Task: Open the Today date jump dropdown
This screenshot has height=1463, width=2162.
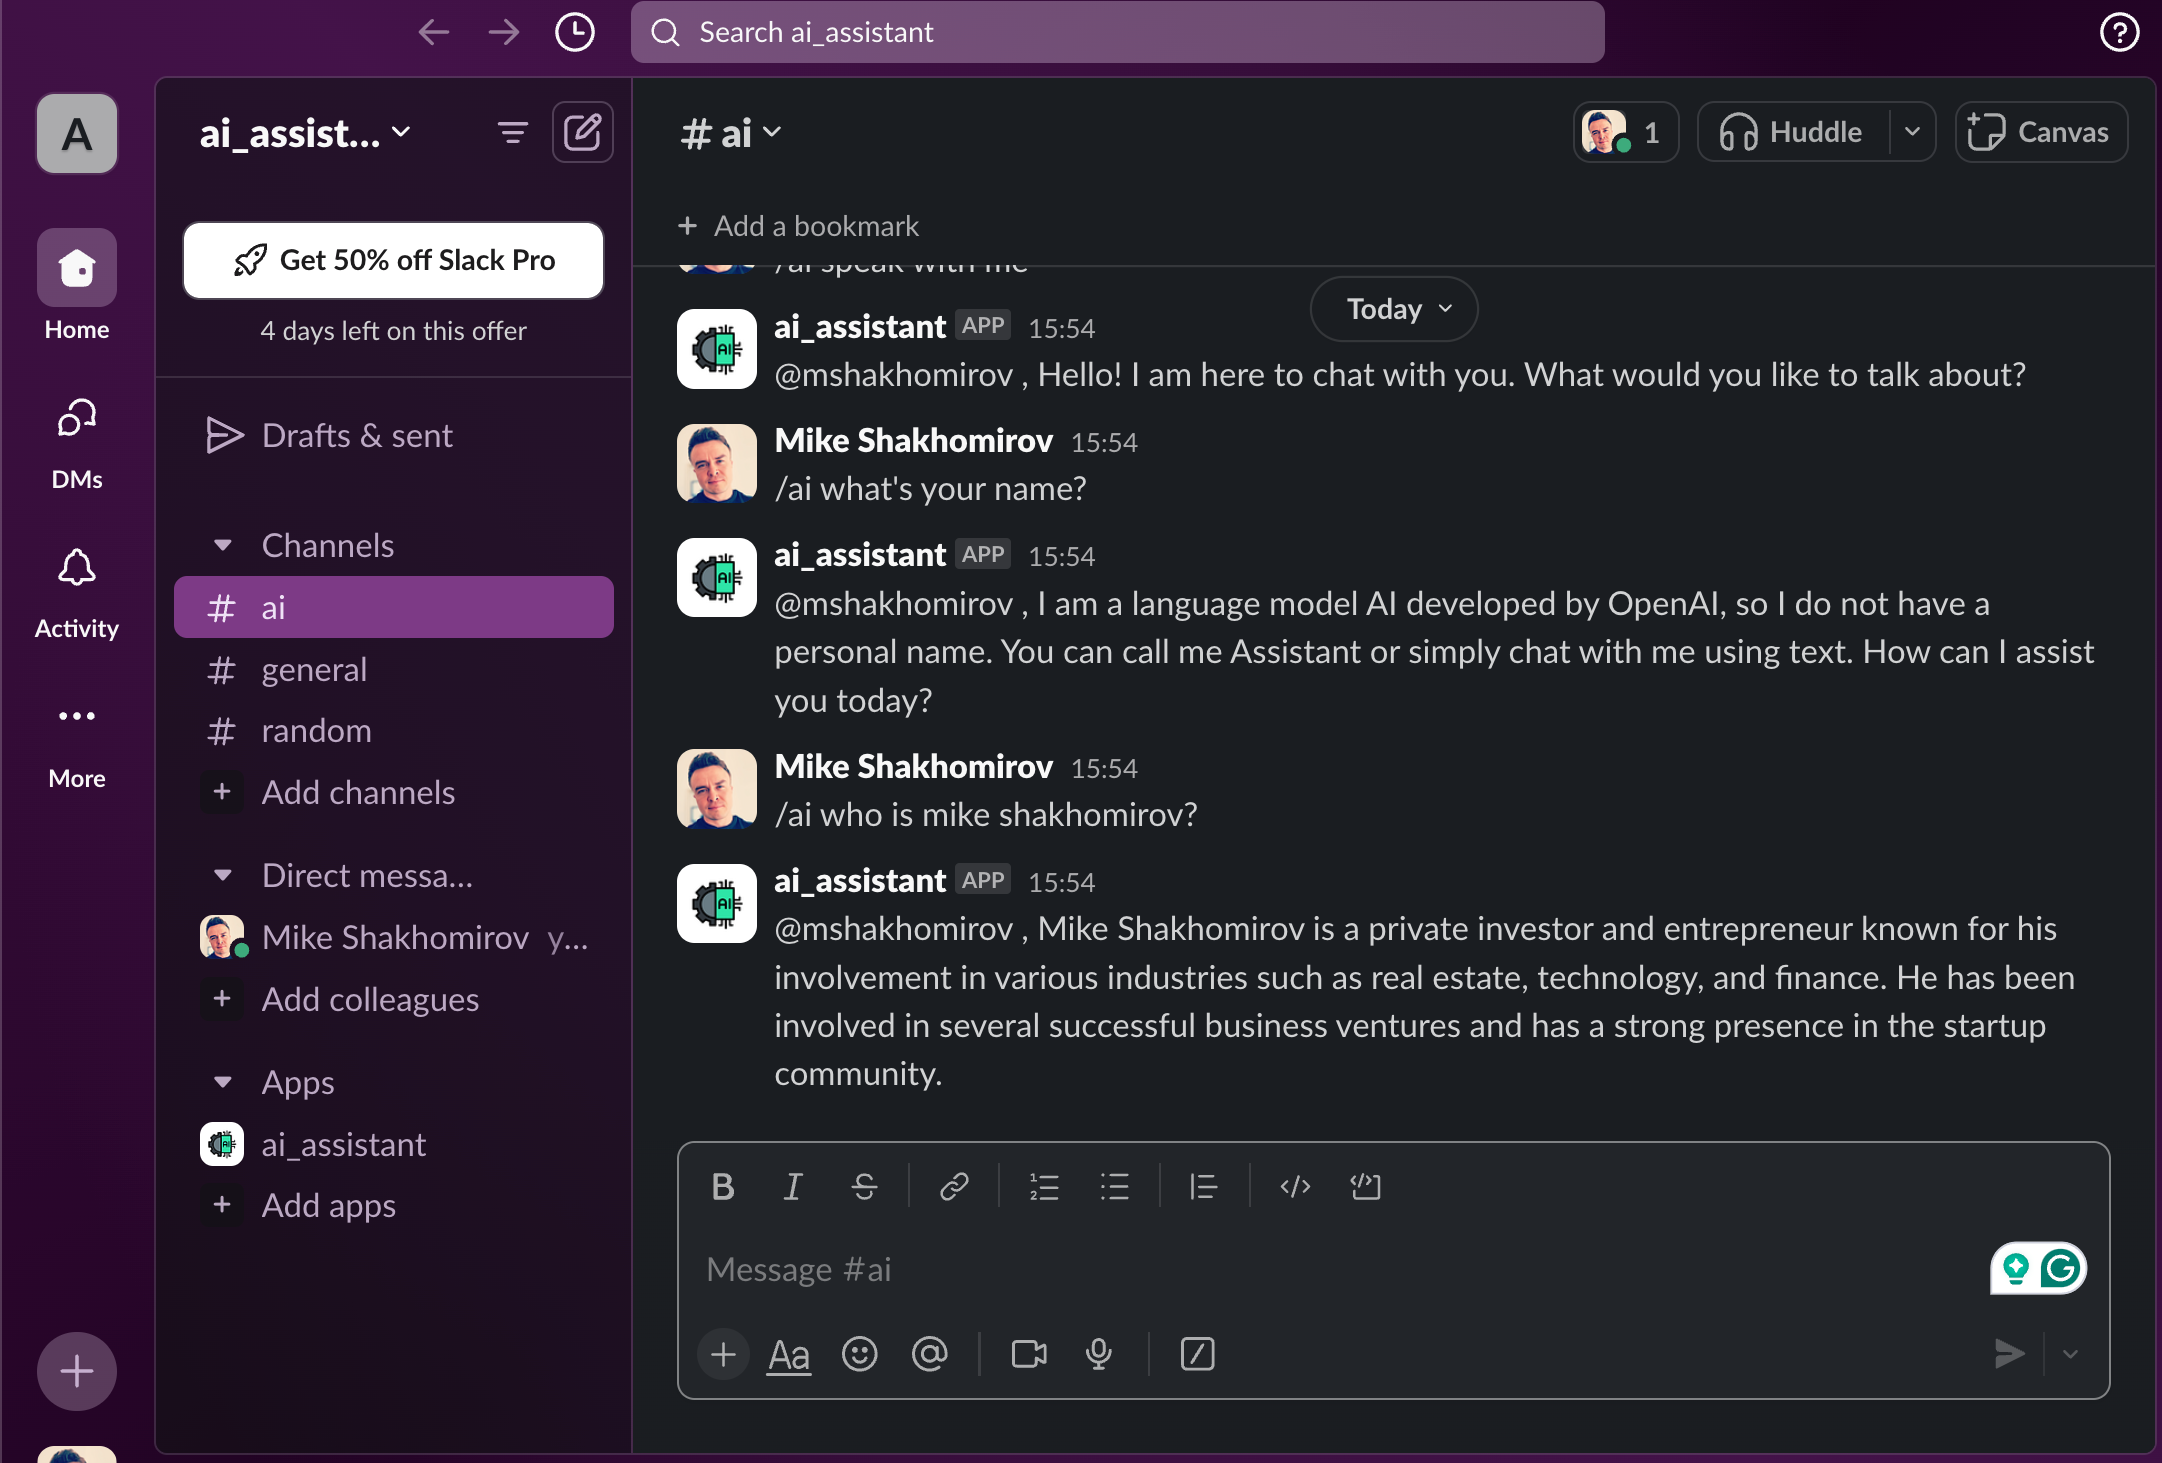Action: tap(1394, 309)
